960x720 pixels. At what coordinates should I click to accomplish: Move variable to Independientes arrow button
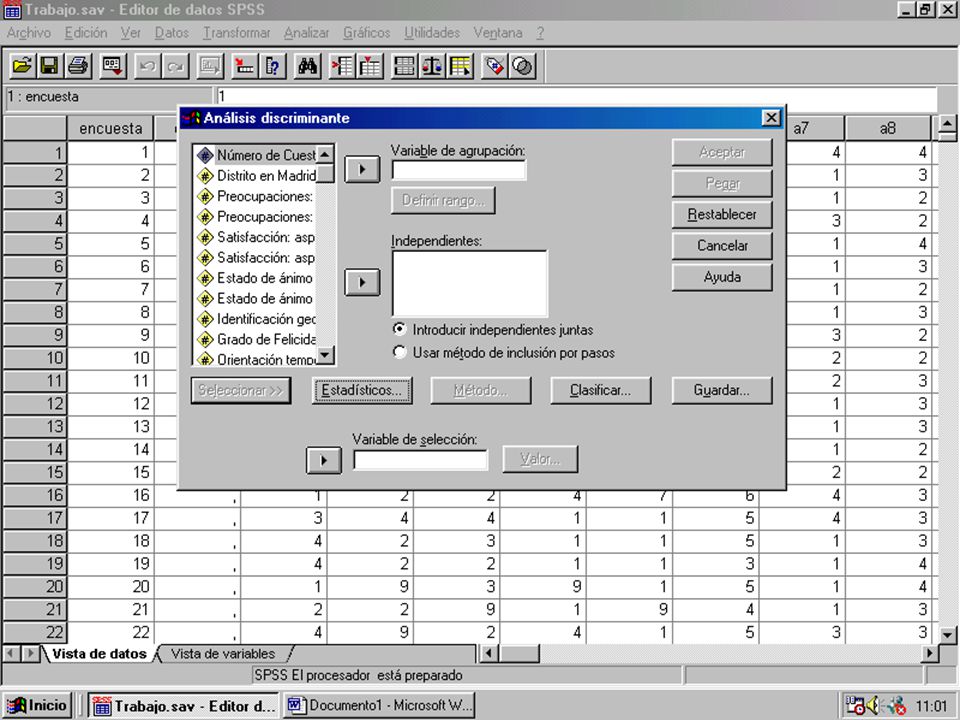click(362, 282)
